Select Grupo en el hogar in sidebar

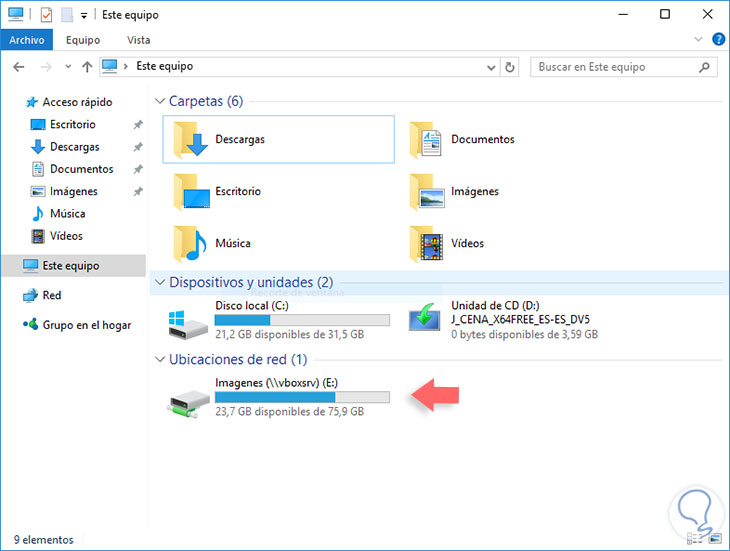click(87, 325)
